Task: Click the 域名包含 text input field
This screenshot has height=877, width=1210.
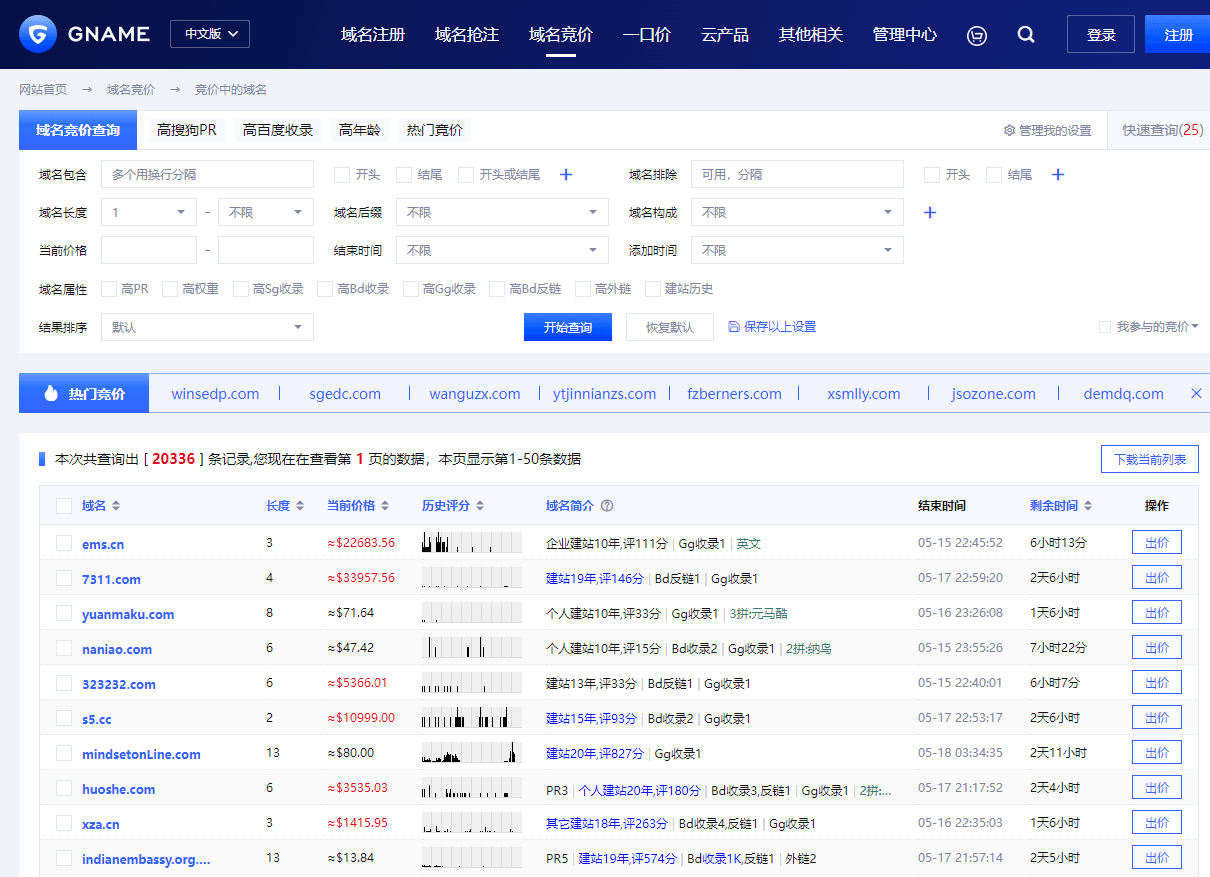Action: click(x=207, y=175)
